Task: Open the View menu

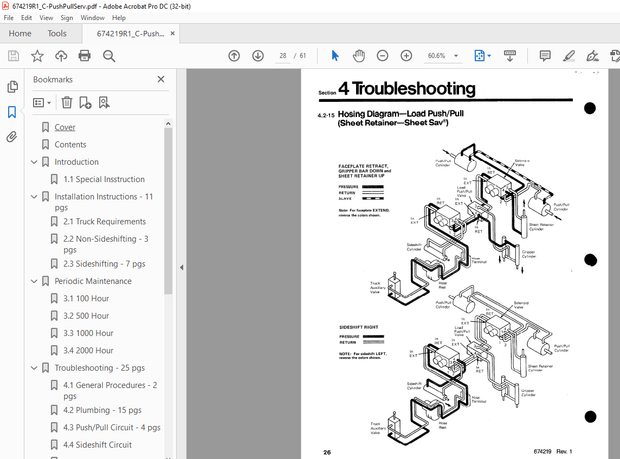Action: coord(46,18)
